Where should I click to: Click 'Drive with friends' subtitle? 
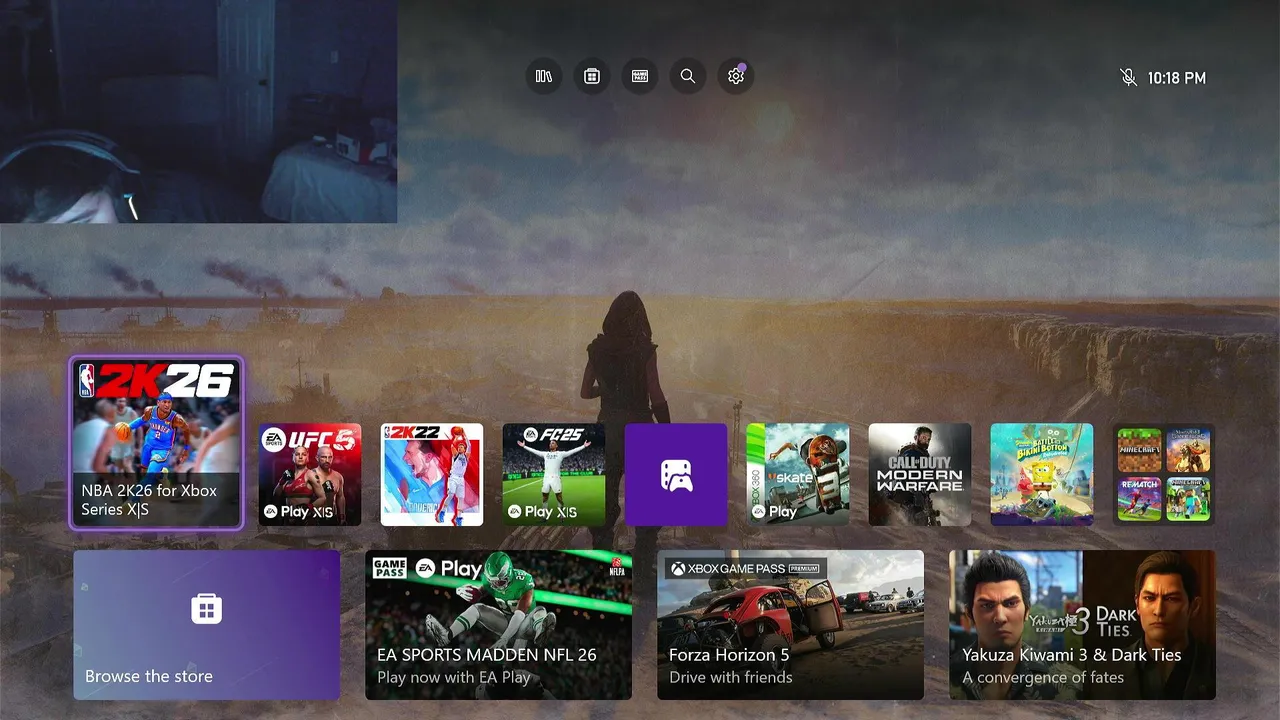click(x=731, y=678)
